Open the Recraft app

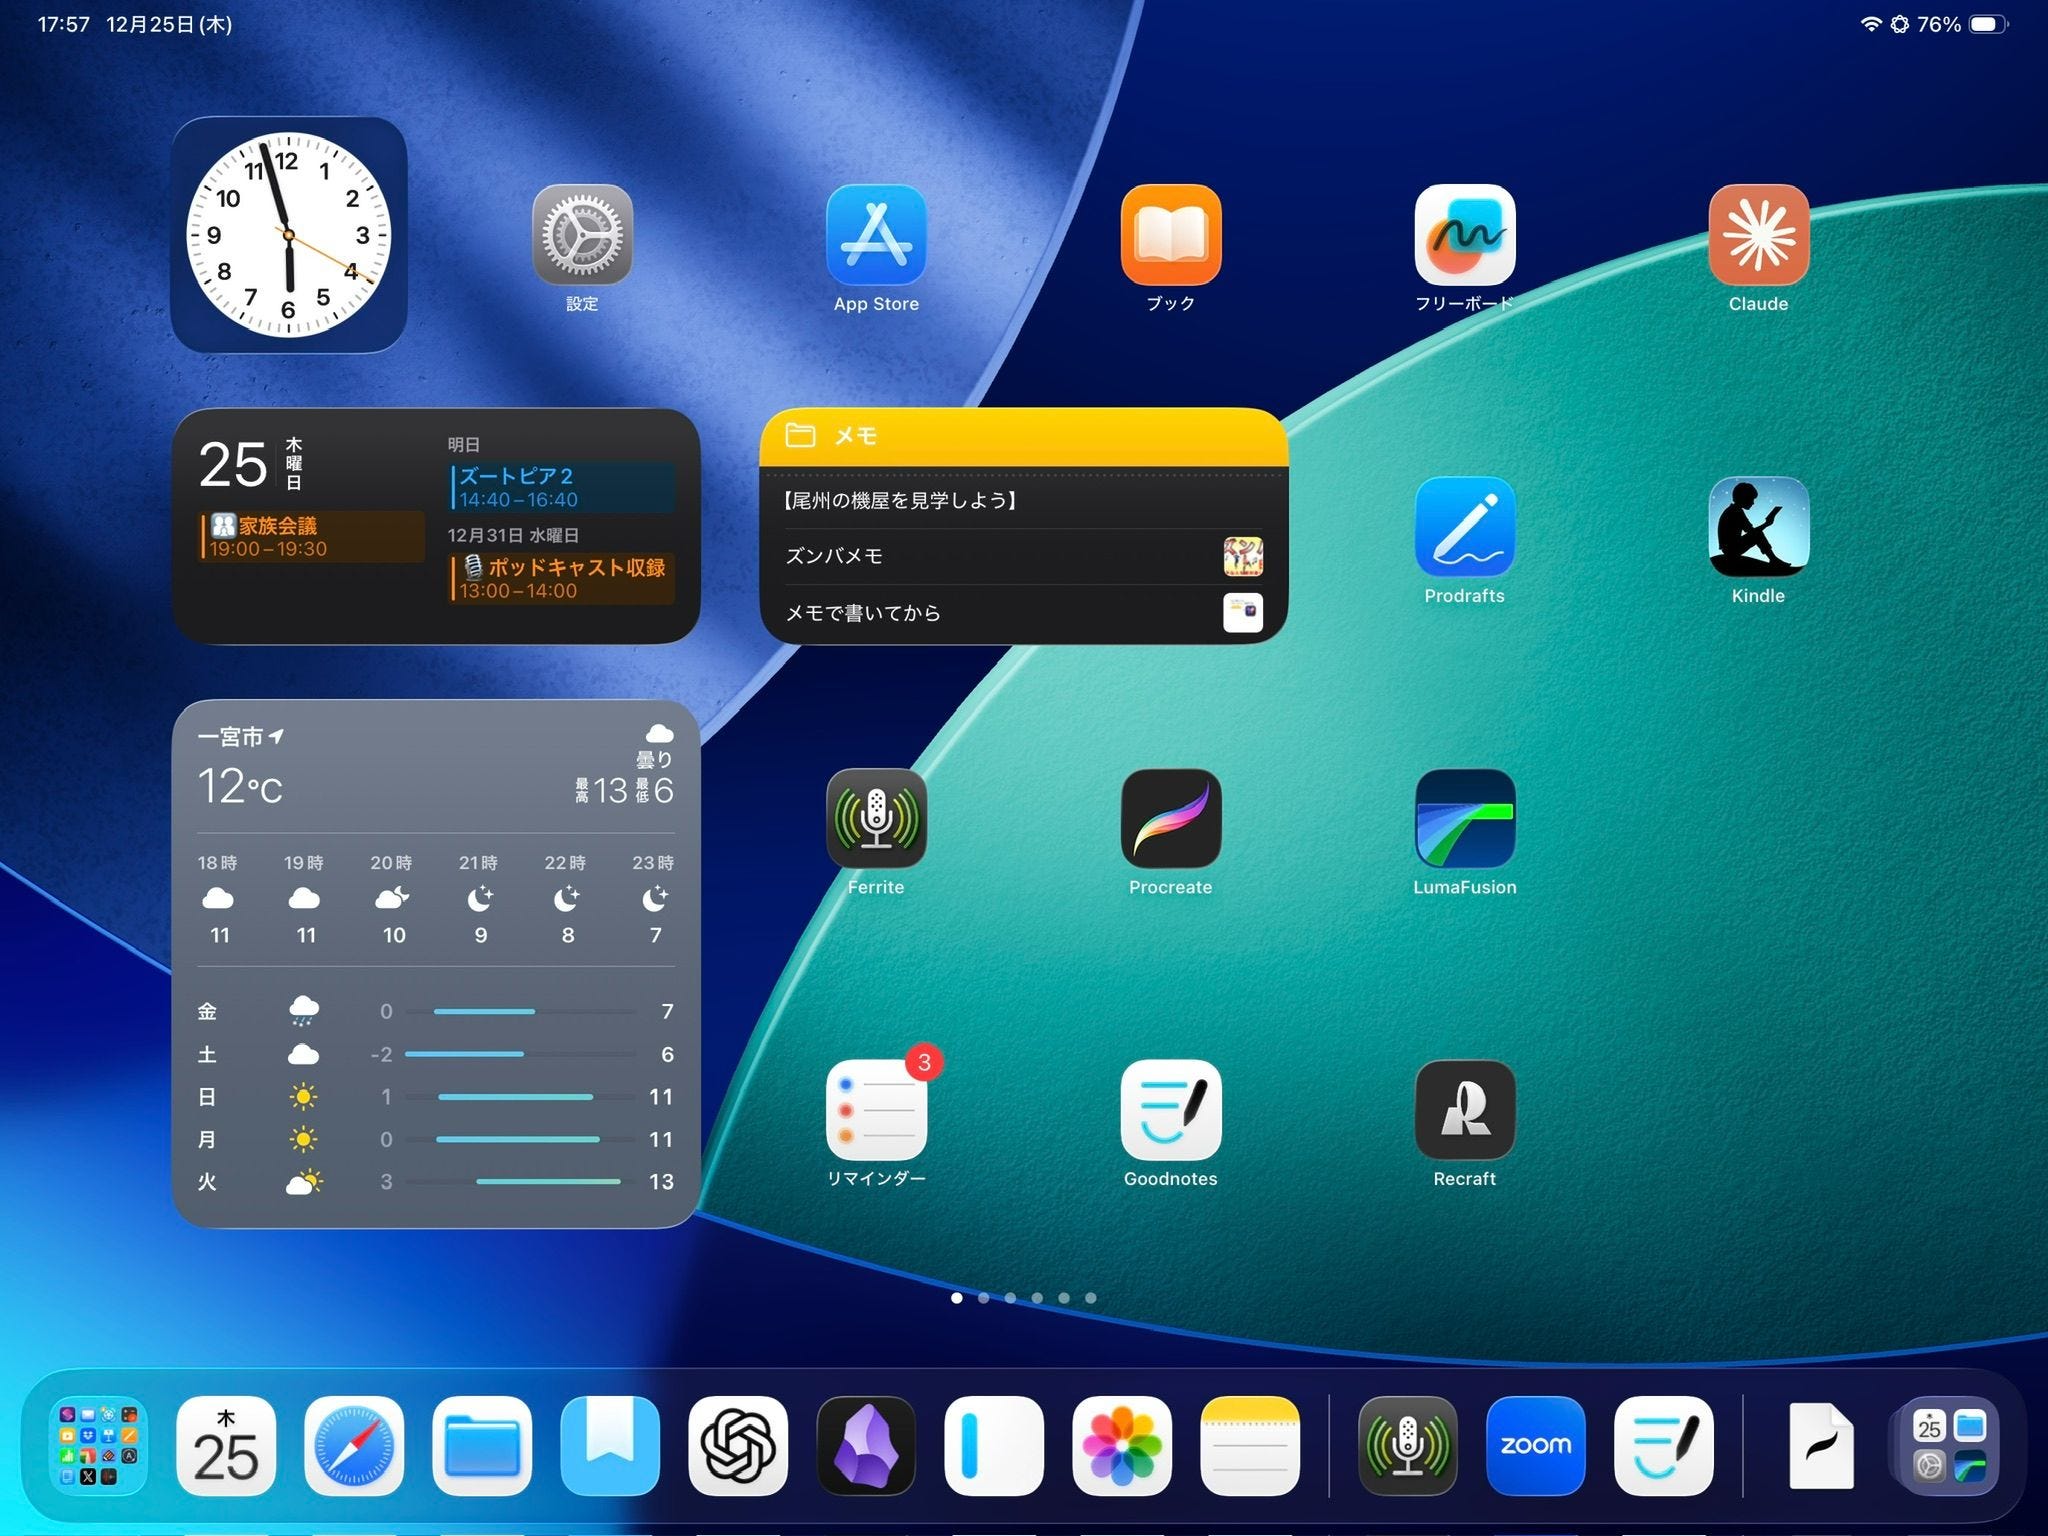coord(1464,1110)
